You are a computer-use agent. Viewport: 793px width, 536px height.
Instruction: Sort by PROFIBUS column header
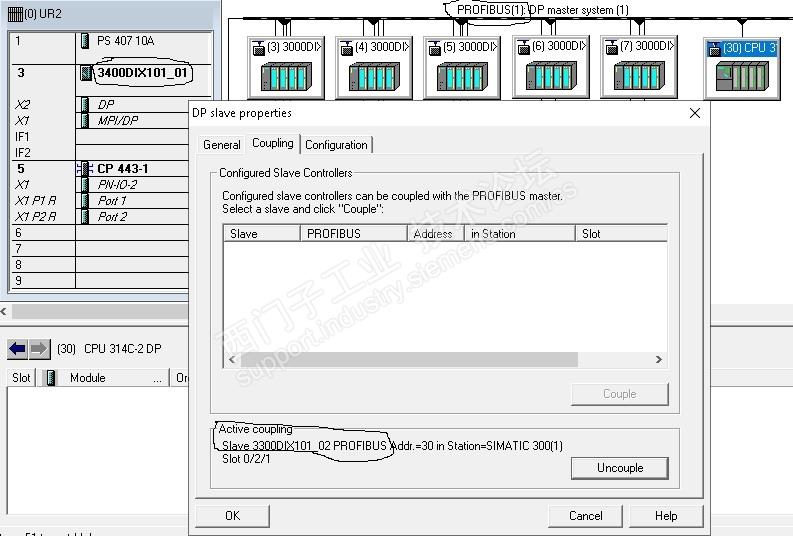tap(354, 234)
